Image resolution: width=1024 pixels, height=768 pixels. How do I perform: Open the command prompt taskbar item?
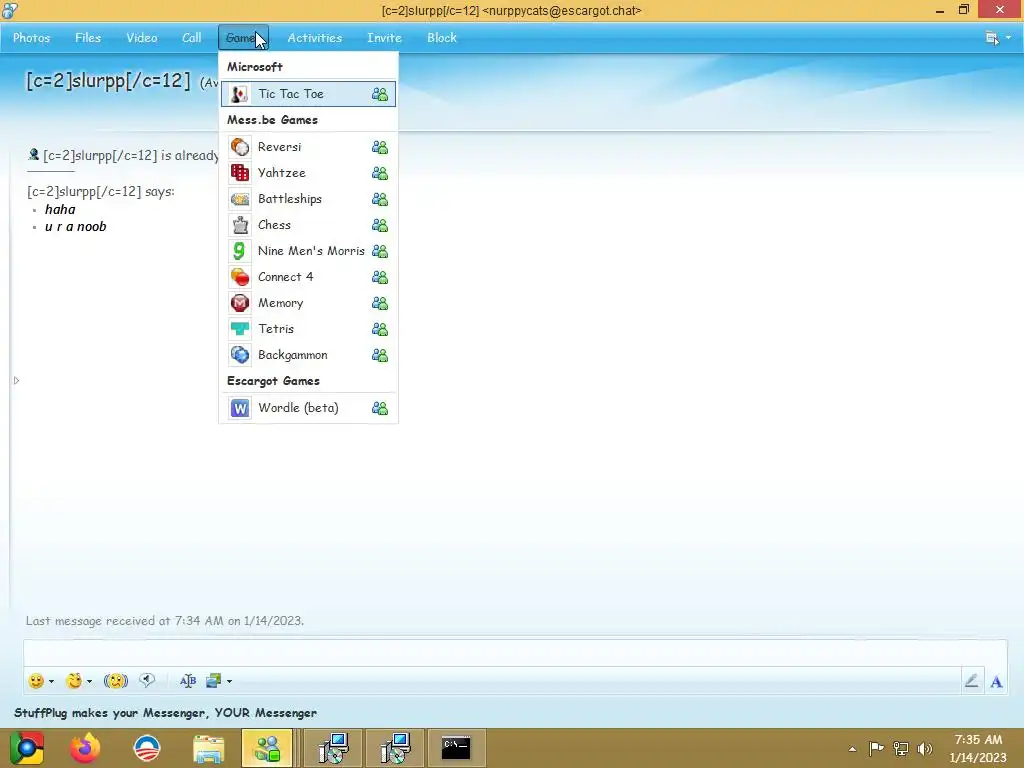coord(456,748)
